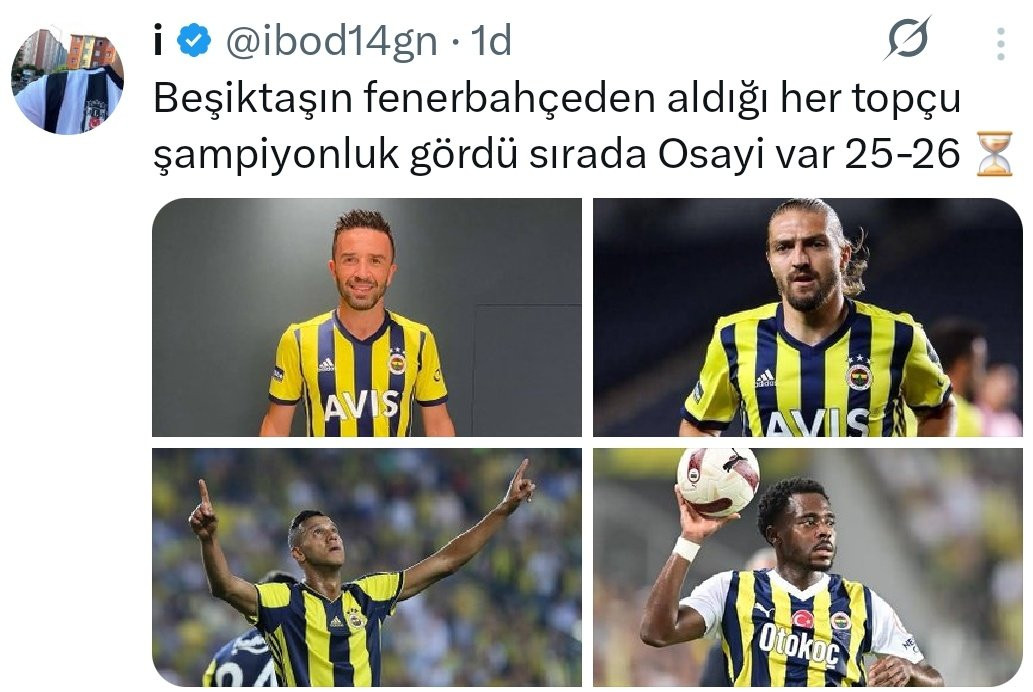
Task: Click the club crest on bearded player's jersey
Action: (x=859, y=375)
